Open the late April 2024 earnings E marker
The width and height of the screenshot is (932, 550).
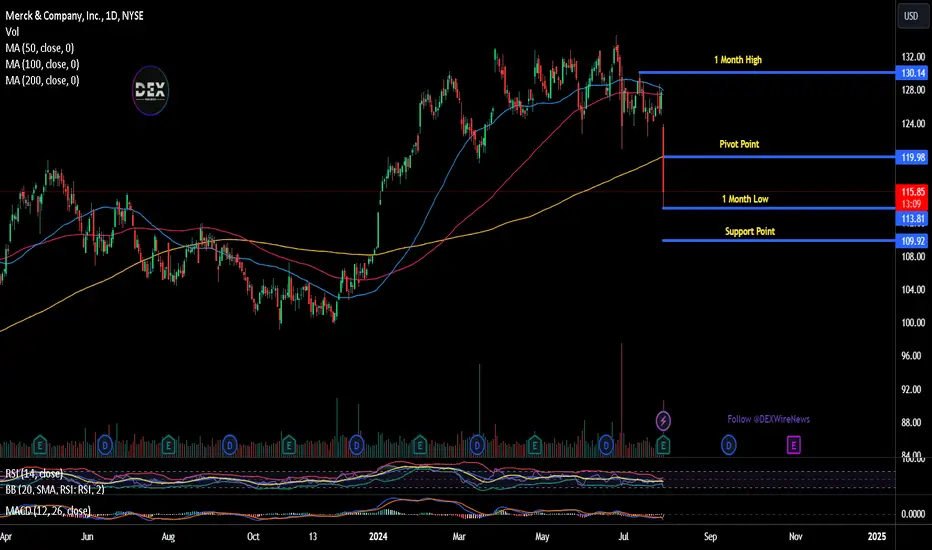(534, 444)
